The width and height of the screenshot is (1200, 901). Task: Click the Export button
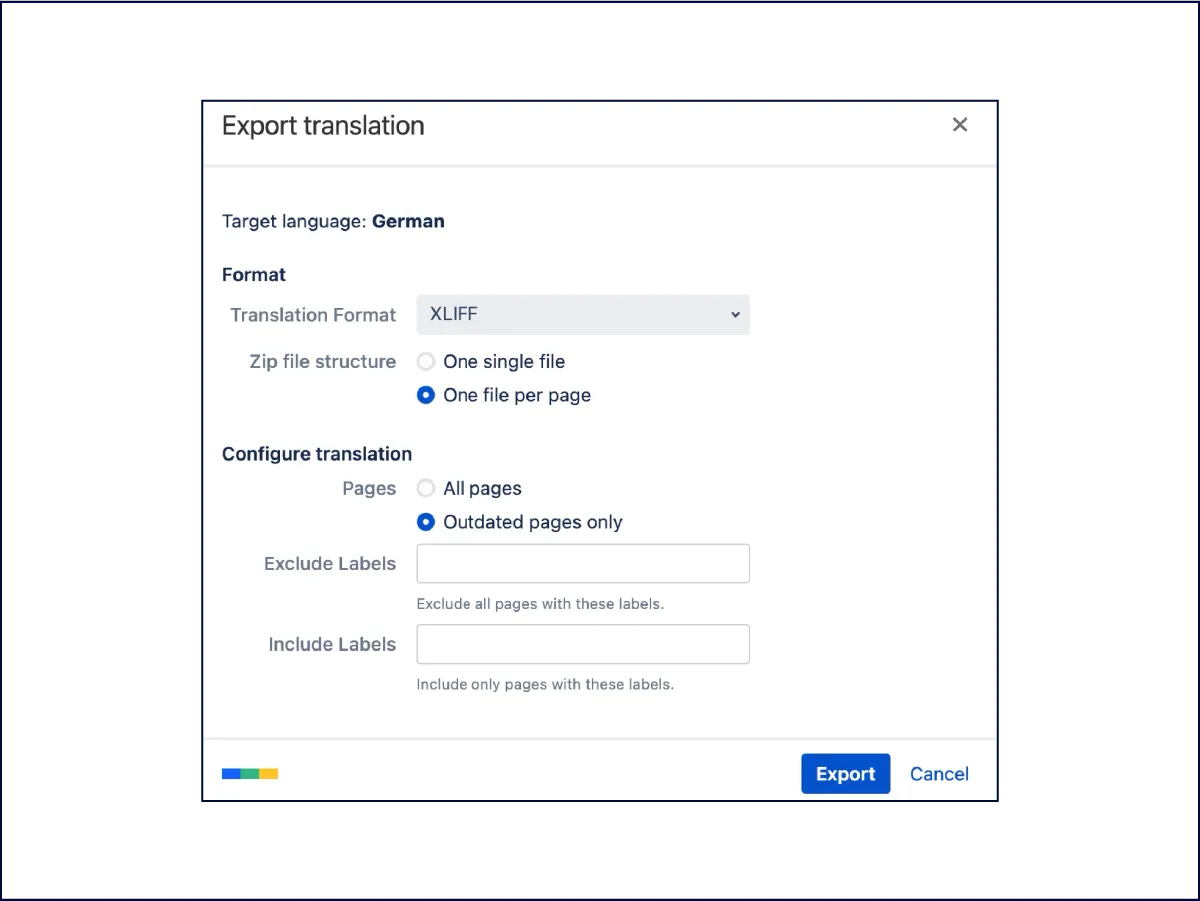pos(846,774)
